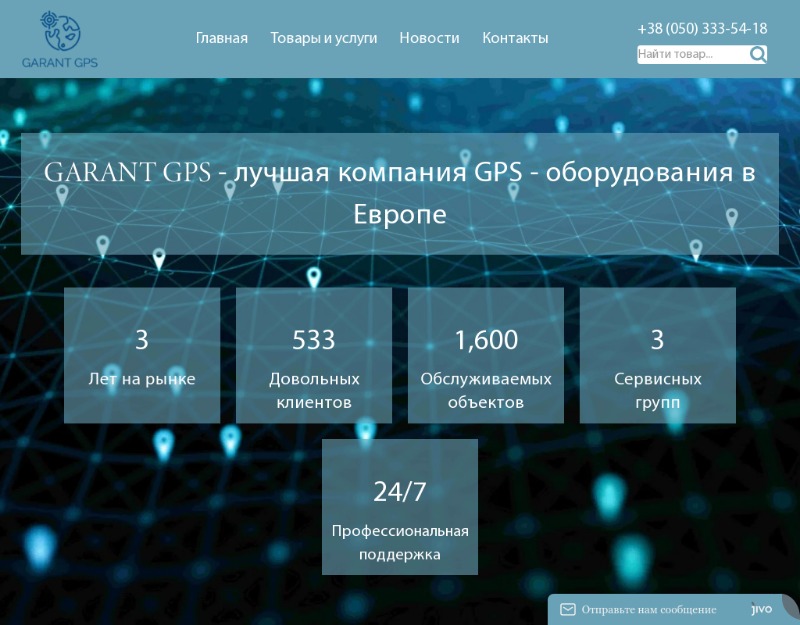
Task: Click the 24/7 Профессиональная поддержка card
Action: coord(399,507)
